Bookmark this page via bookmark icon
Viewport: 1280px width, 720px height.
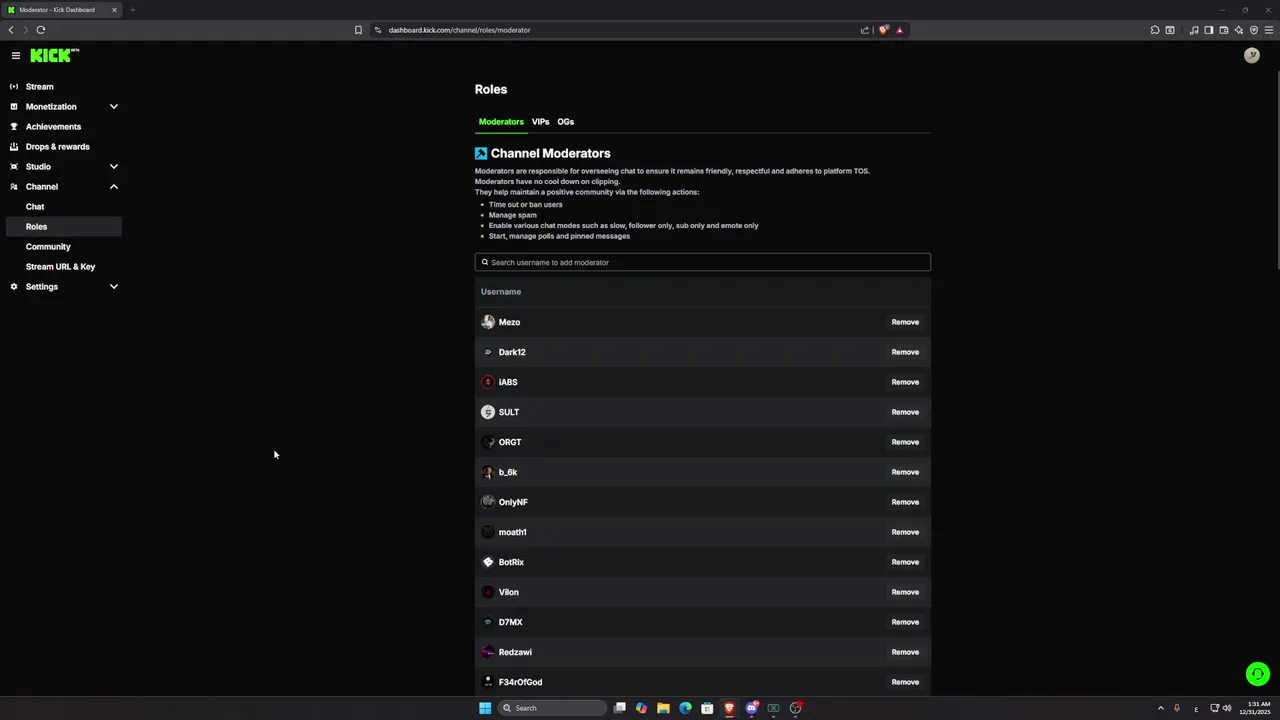point(358,30)
